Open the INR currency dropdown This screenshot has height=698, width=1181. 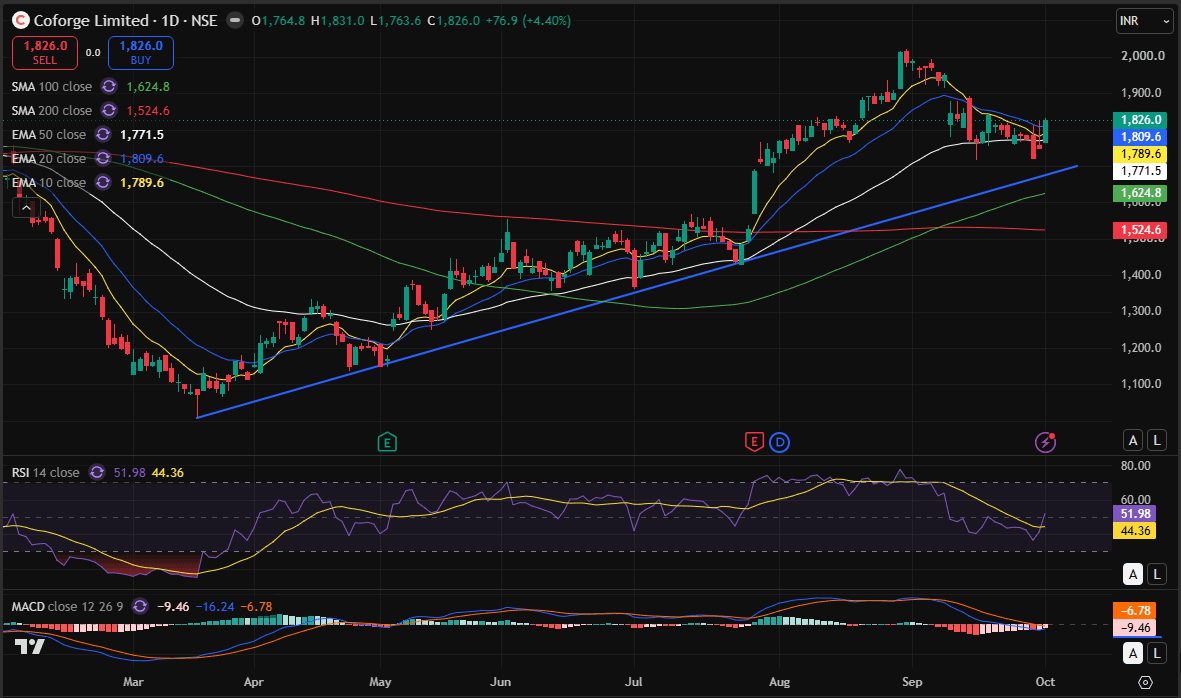tap(1144, 21)
